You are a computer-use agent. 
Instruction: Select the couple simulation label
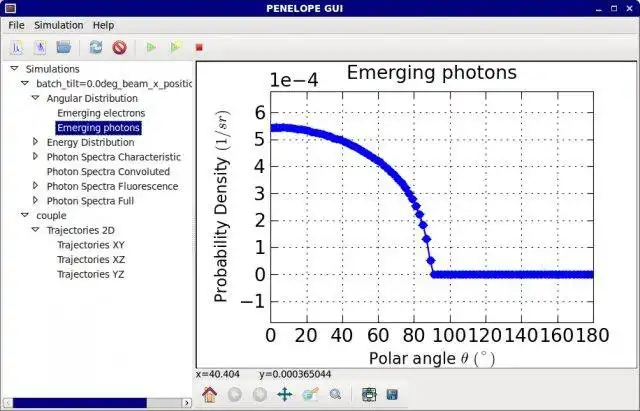pos(51,215)
